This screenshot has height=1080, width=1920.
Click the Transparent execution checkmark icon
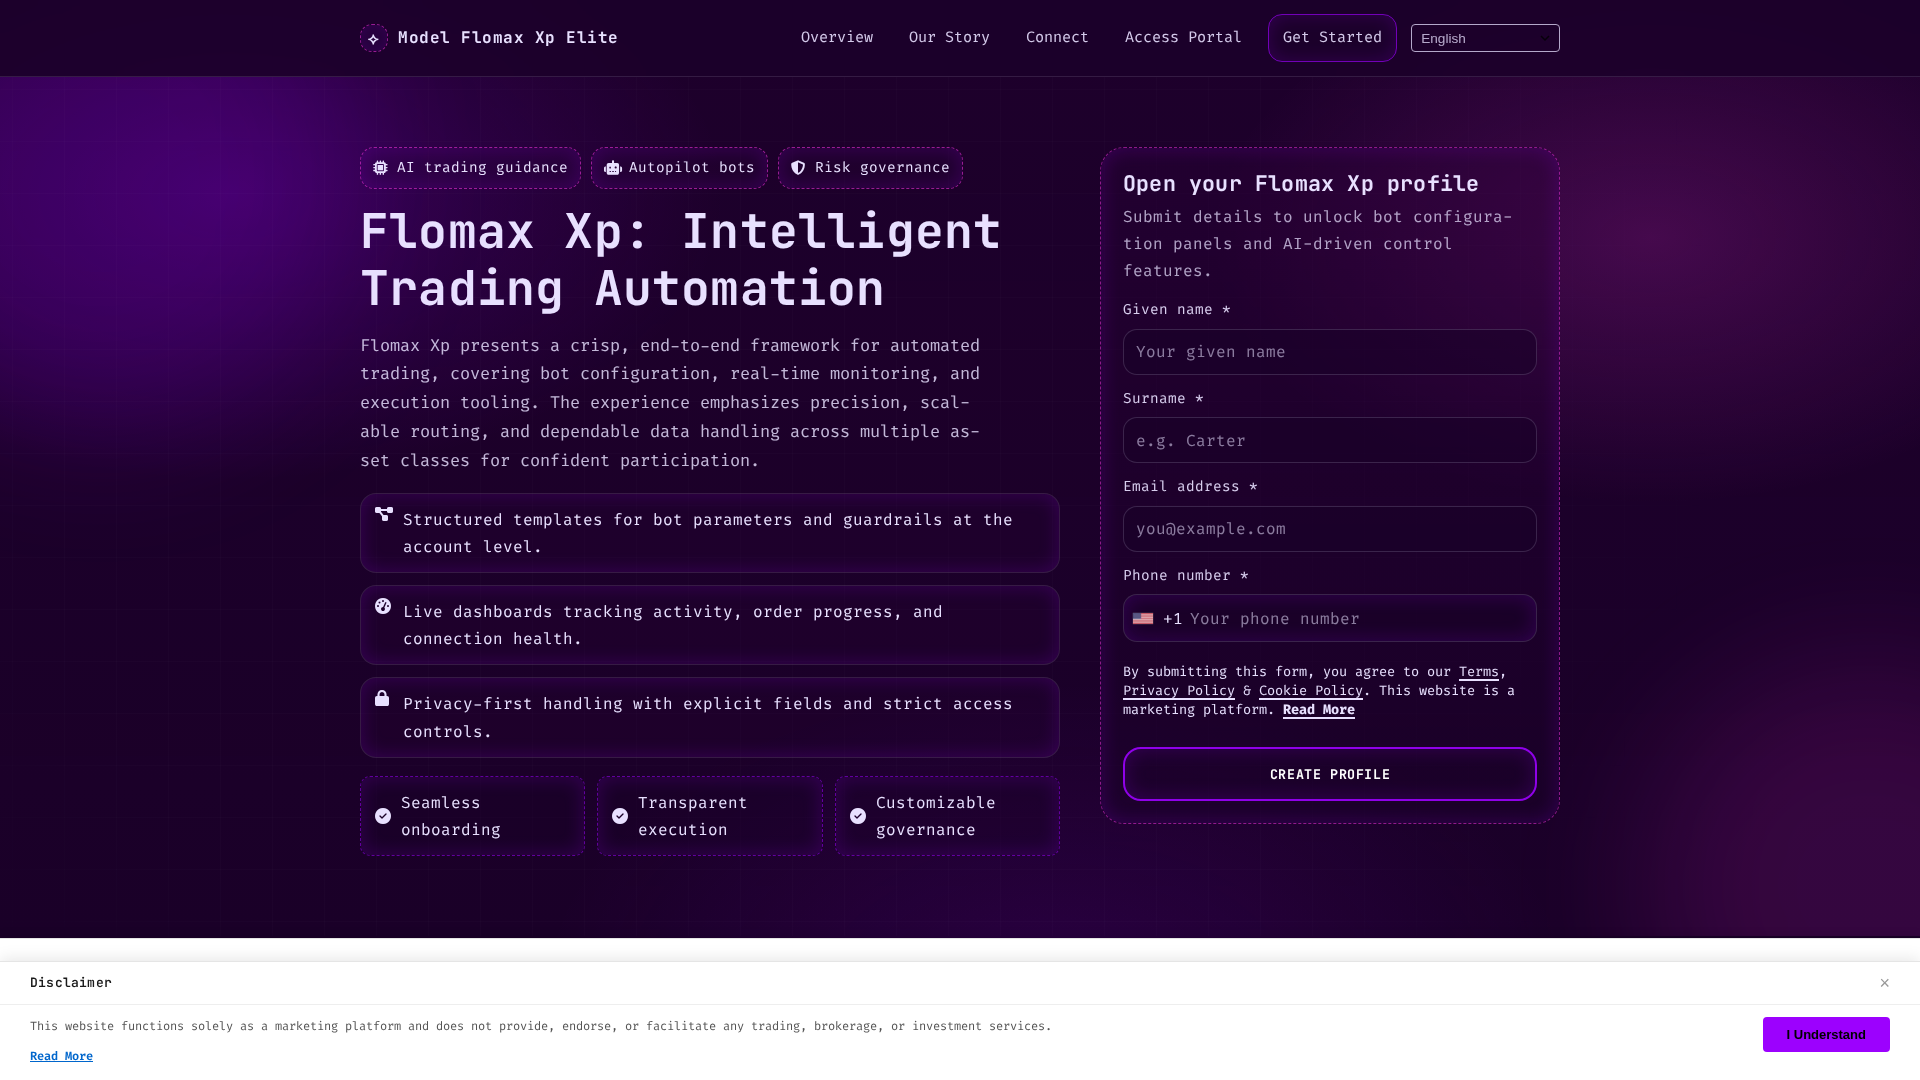(620, 816)
